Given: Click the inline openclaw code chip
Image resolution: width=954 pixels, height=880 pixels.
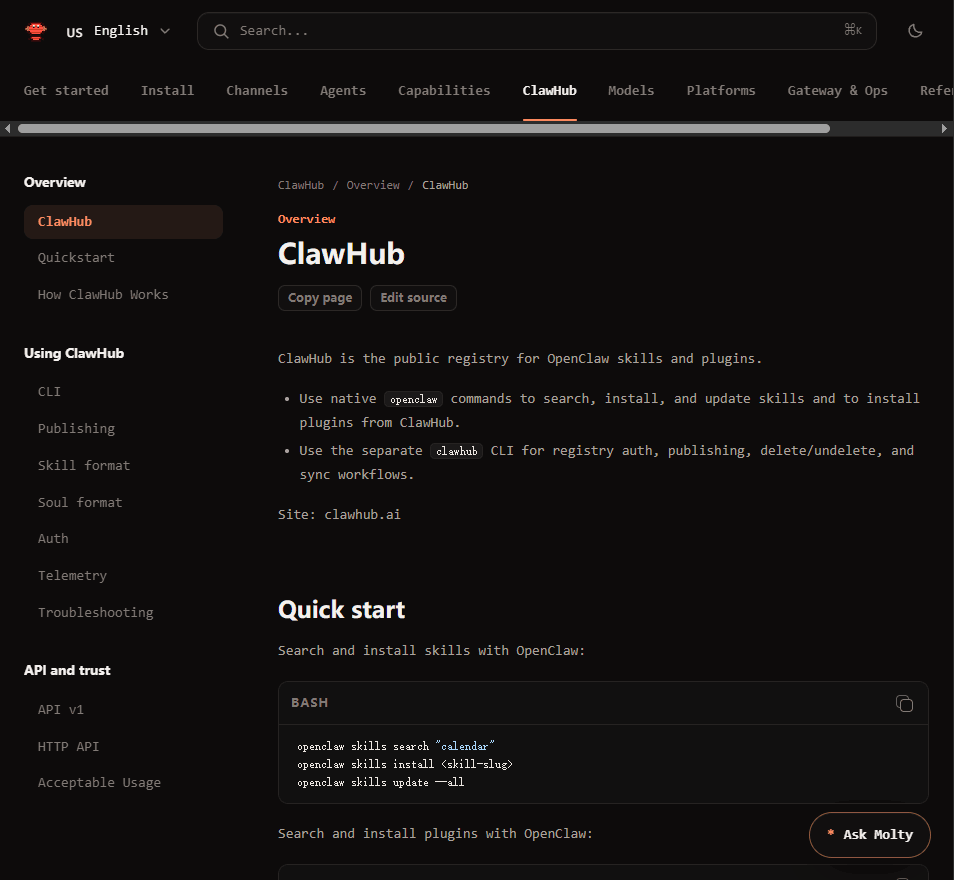Looking at the screenshot, I should 414,399.
